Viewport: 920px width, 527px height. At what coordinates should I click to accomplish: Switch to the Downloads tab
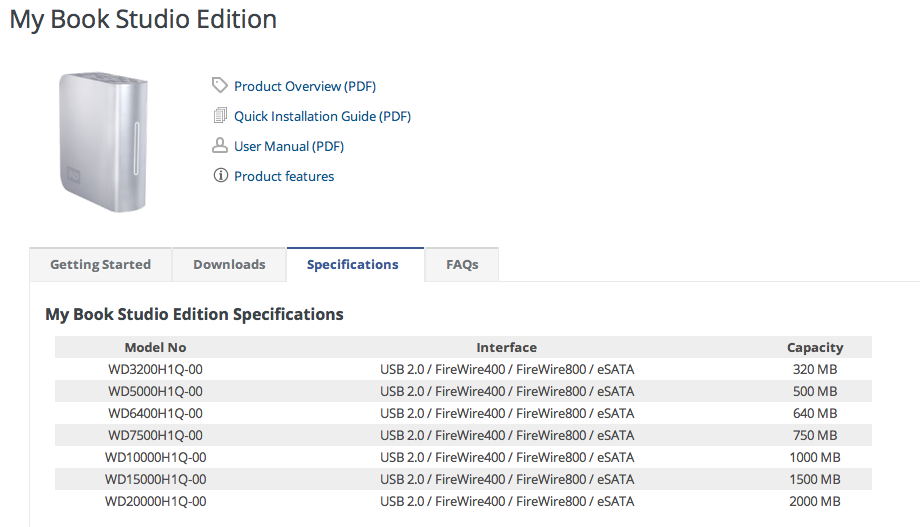pyautogui.click(x=229, y=265)
